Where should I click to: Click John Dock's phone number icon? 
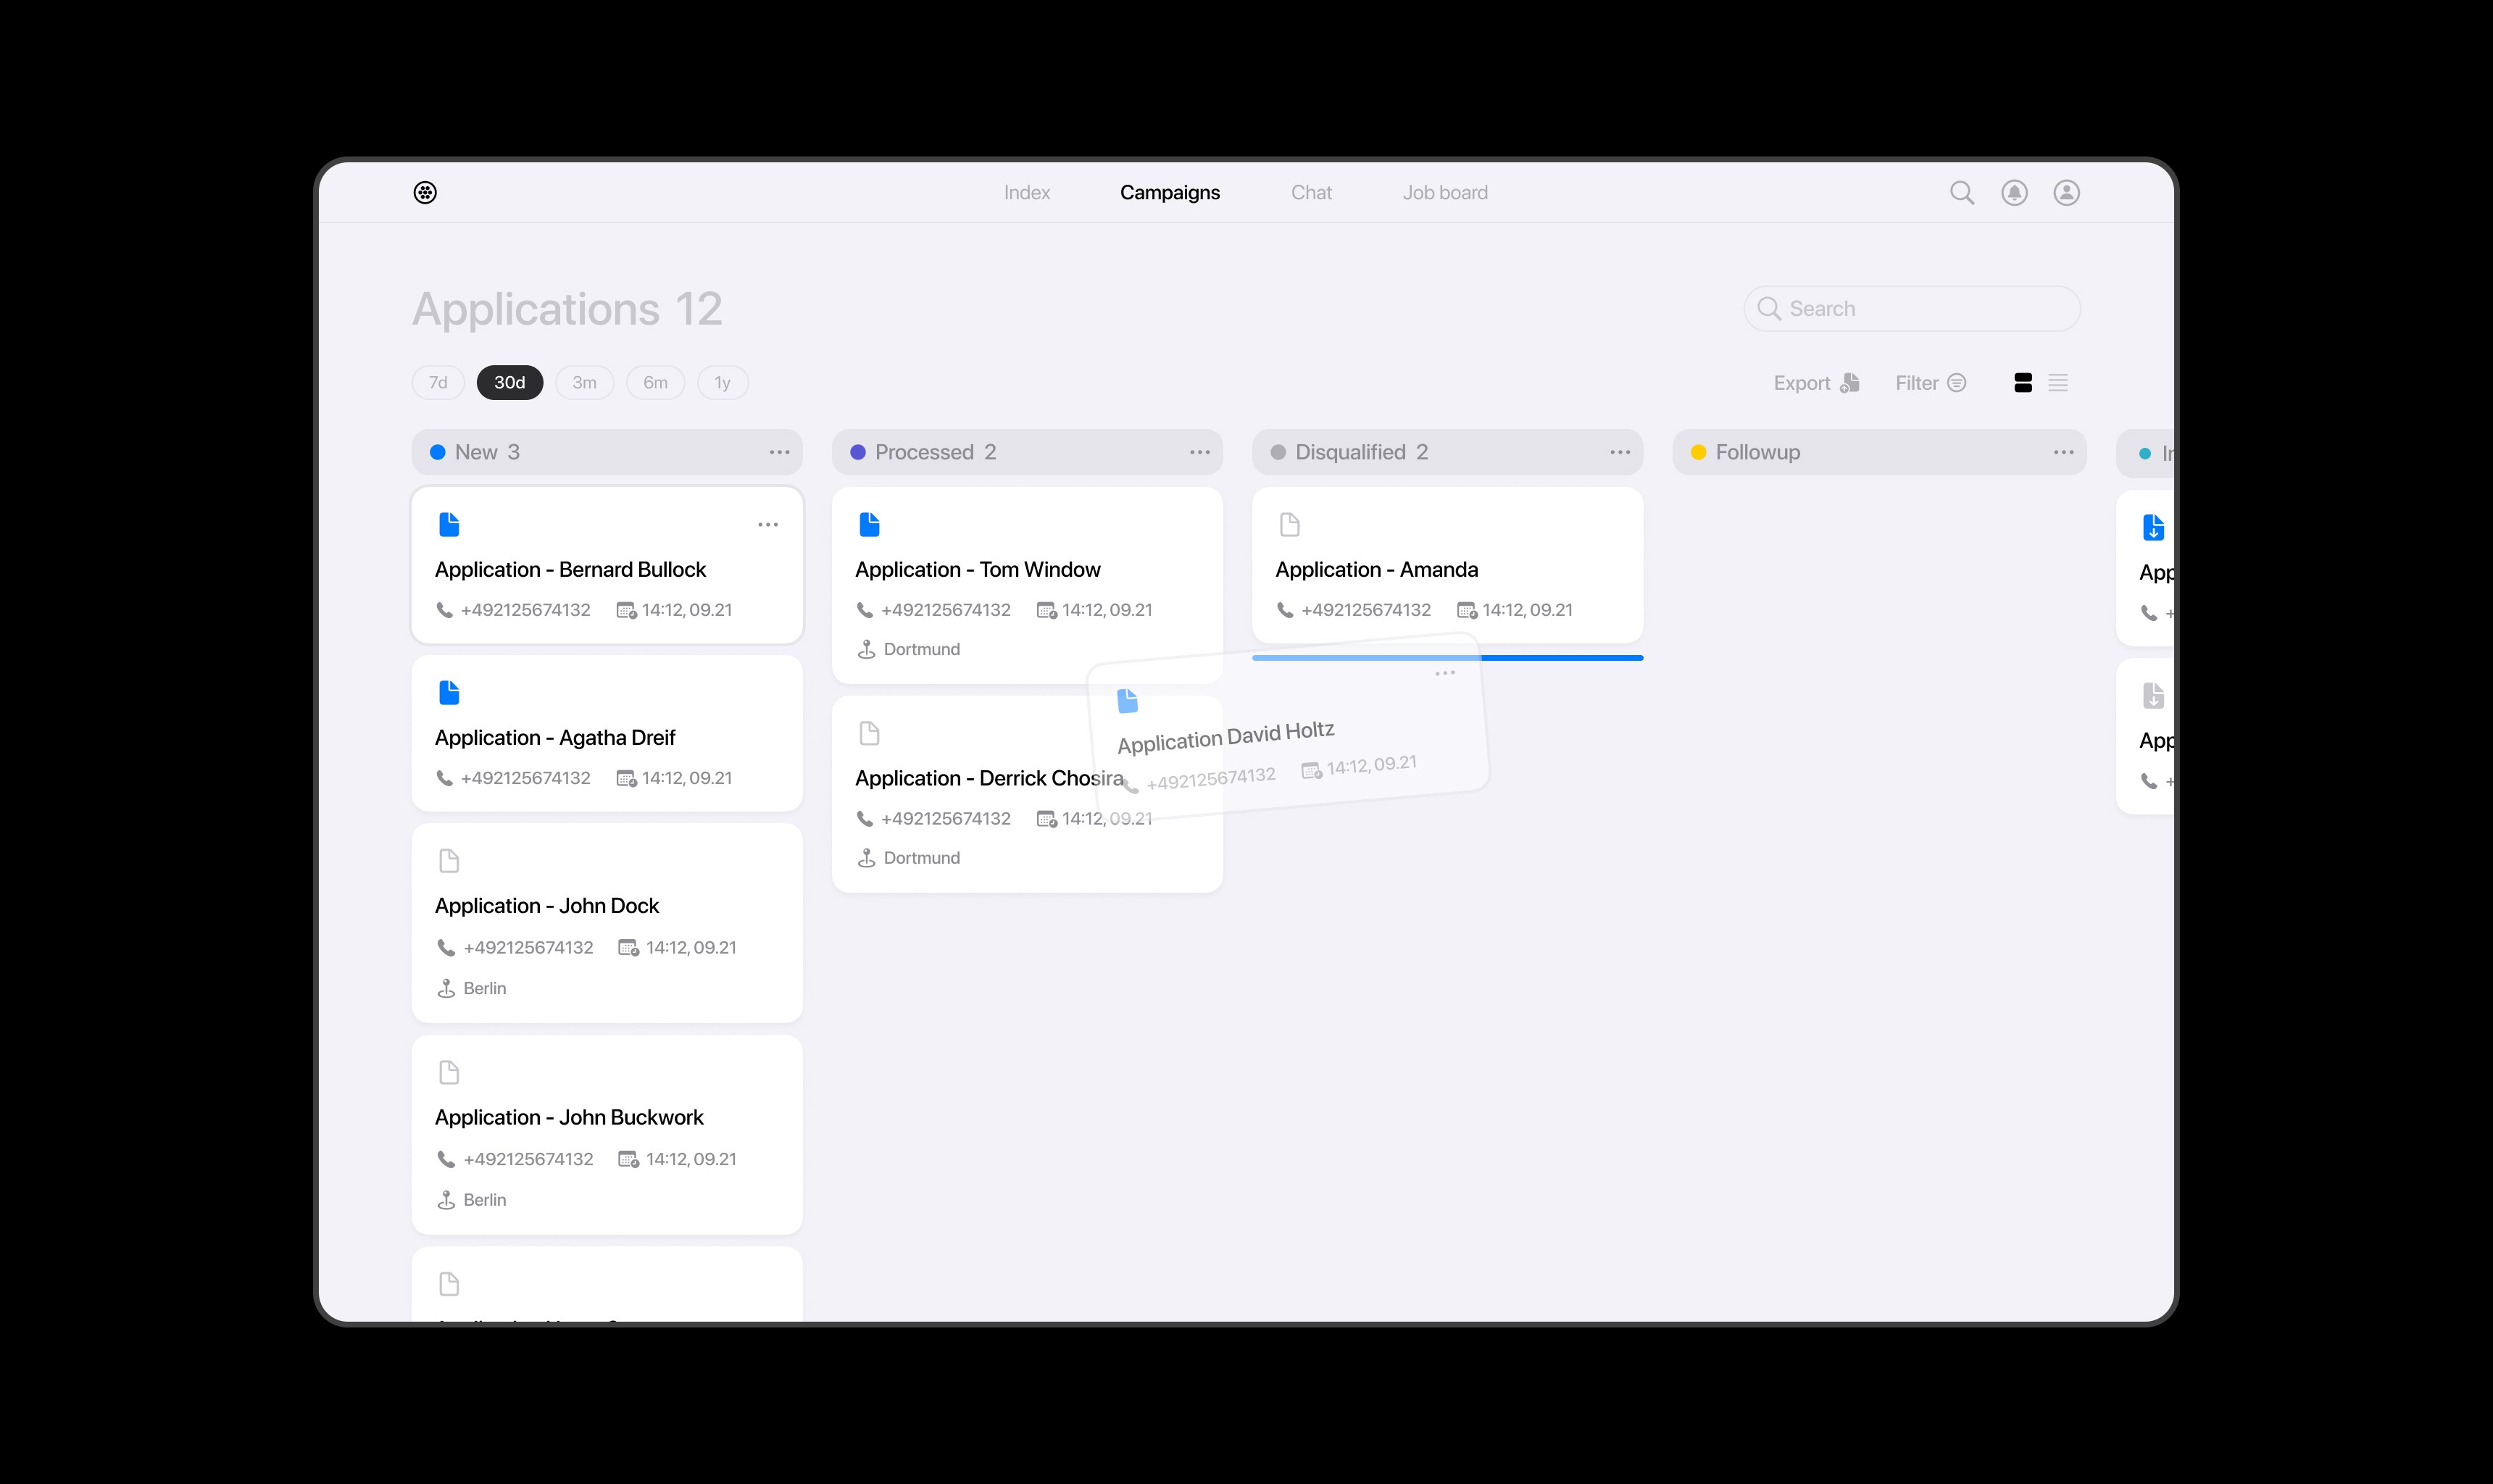coord(446,947)
